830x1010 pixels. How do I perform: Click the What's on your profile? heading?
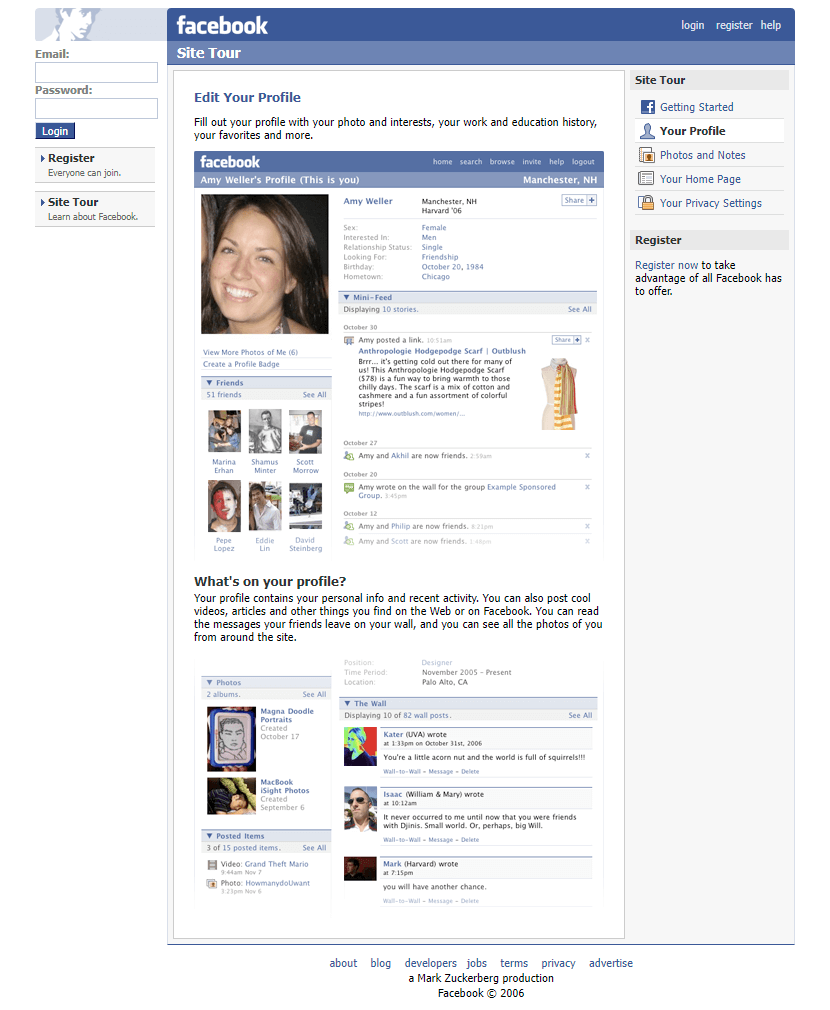pos(270,581)
